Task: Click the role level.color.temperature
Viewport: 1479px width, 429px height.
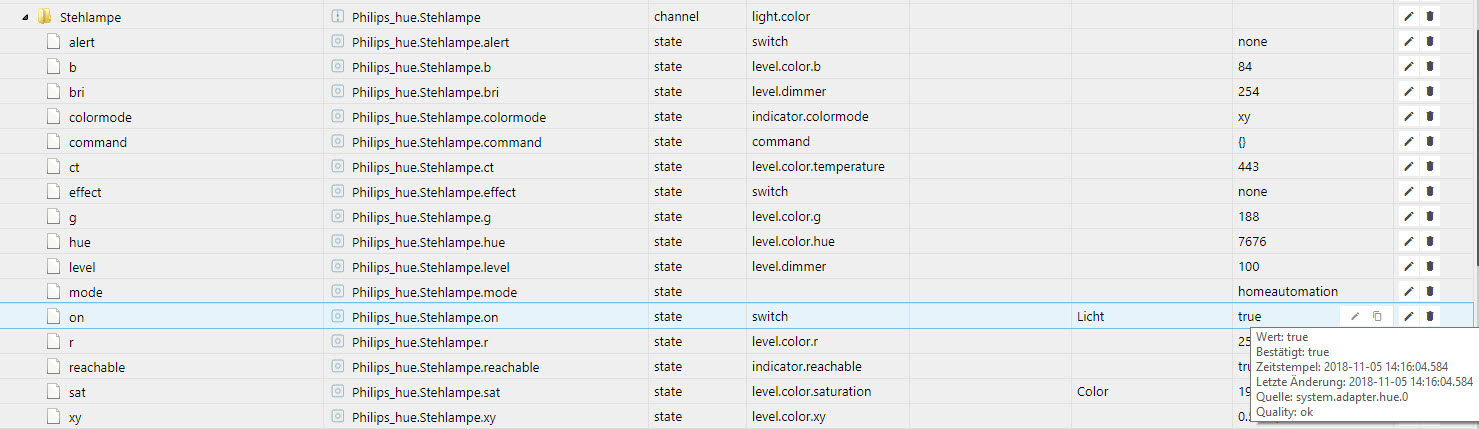Action: pyautogui.click(x=818, y=167)
